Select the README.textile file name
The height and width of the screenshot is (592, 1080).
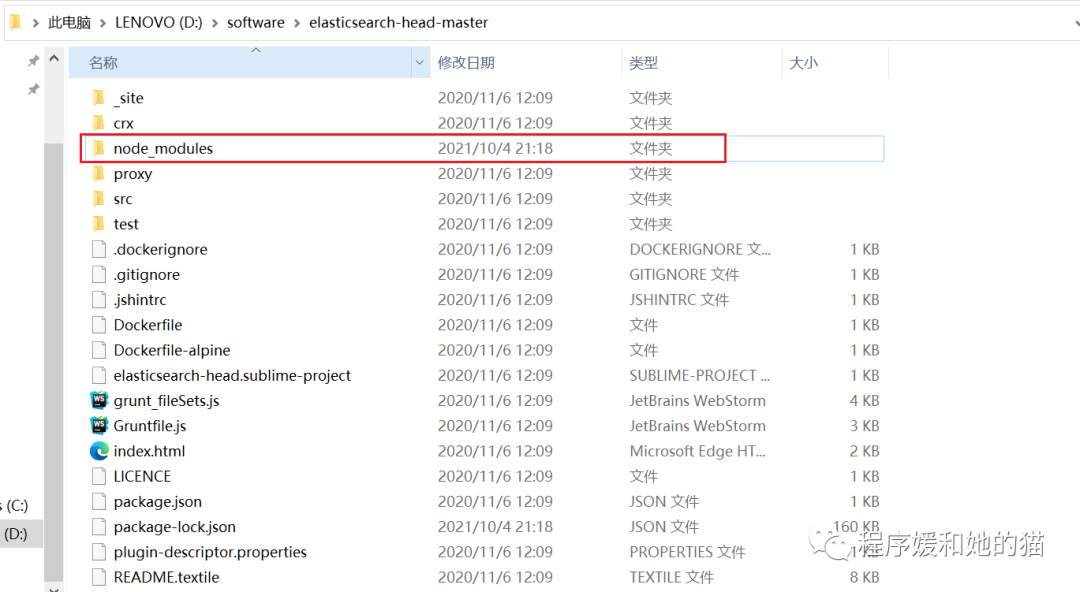click(166, 578)
